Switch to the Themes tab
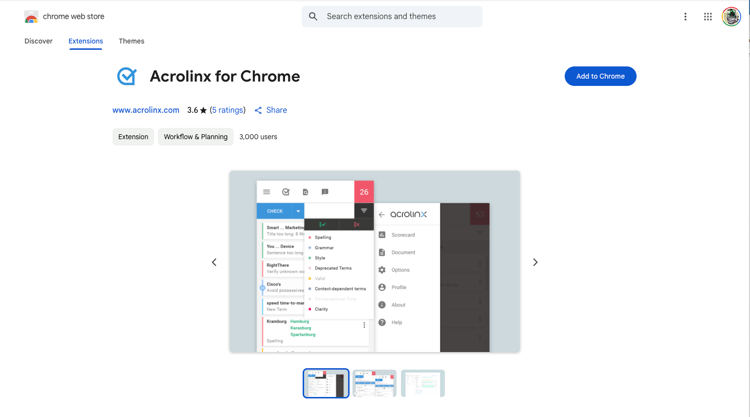The image size is (750, 417). 132,41
